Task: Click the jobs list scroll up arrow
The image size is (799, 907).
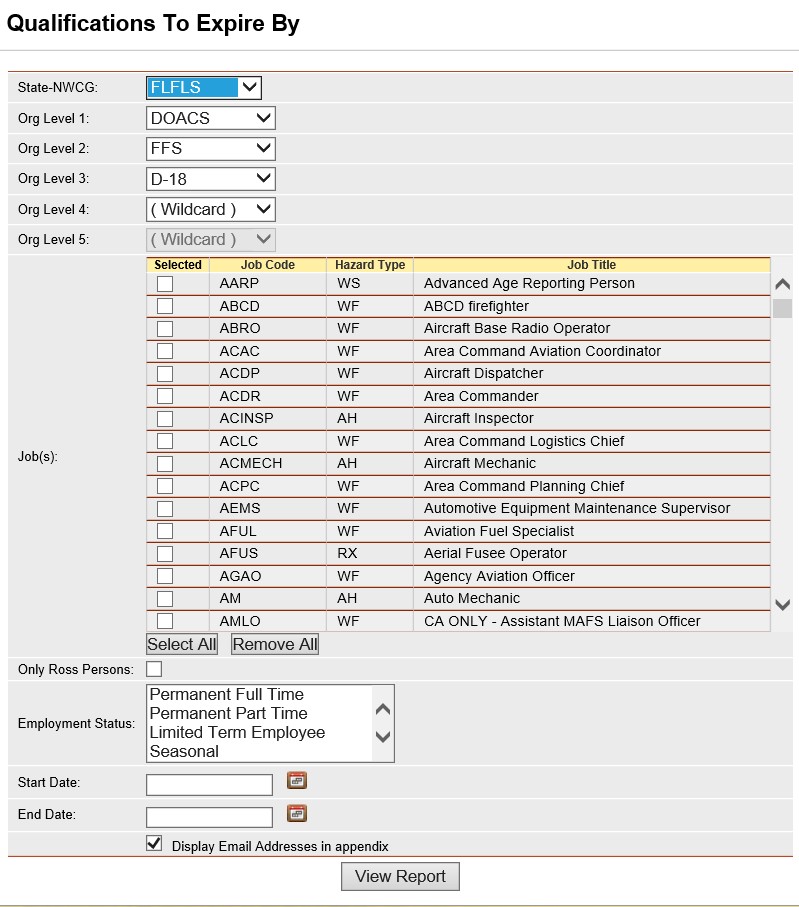Action: pyautogui.click(x=782, y=284)
